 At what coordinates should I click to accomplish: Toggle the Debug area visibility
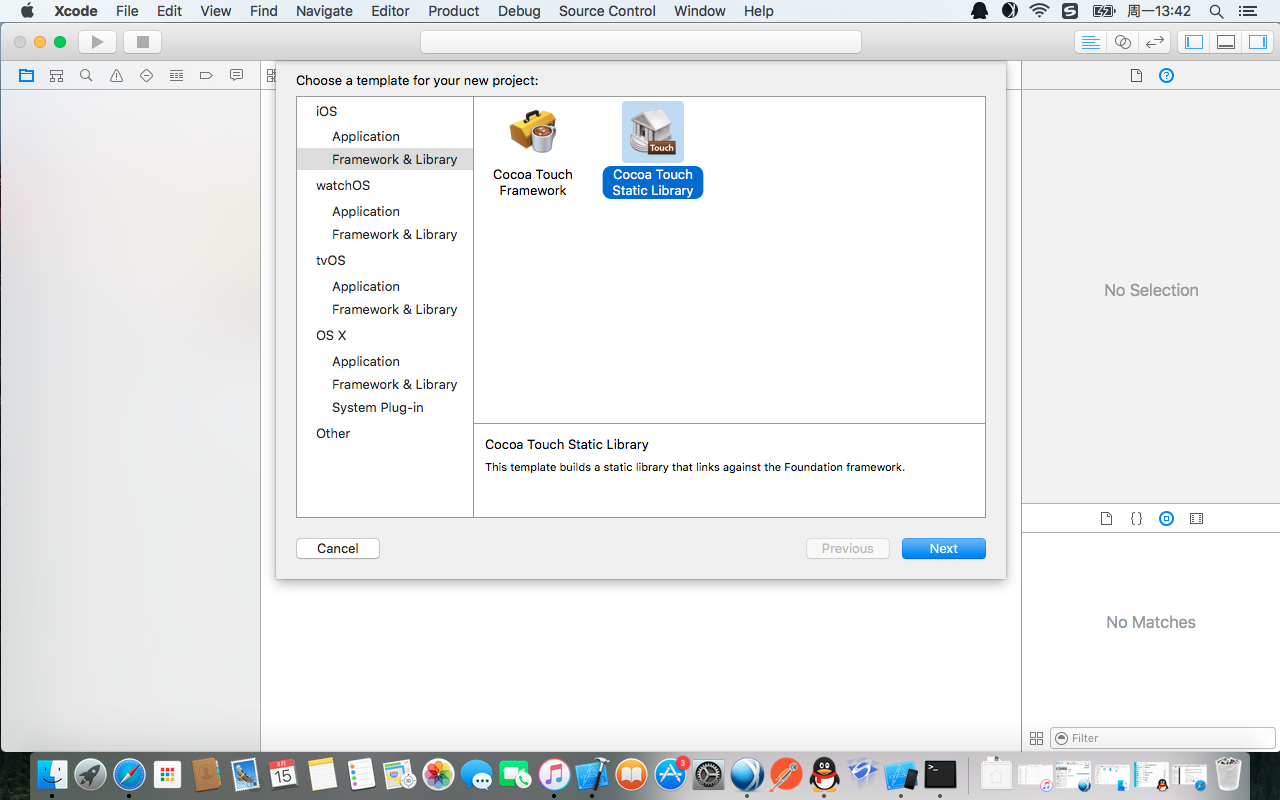(1226, 42)
